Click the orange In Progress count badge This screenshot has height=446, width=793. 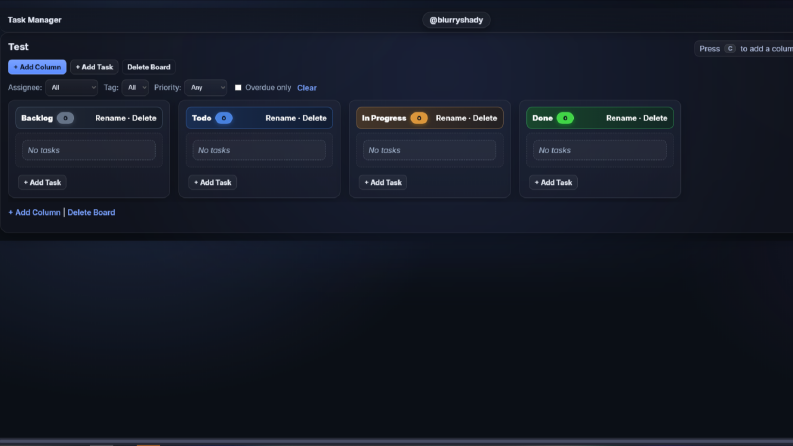(x=419, y=118)
